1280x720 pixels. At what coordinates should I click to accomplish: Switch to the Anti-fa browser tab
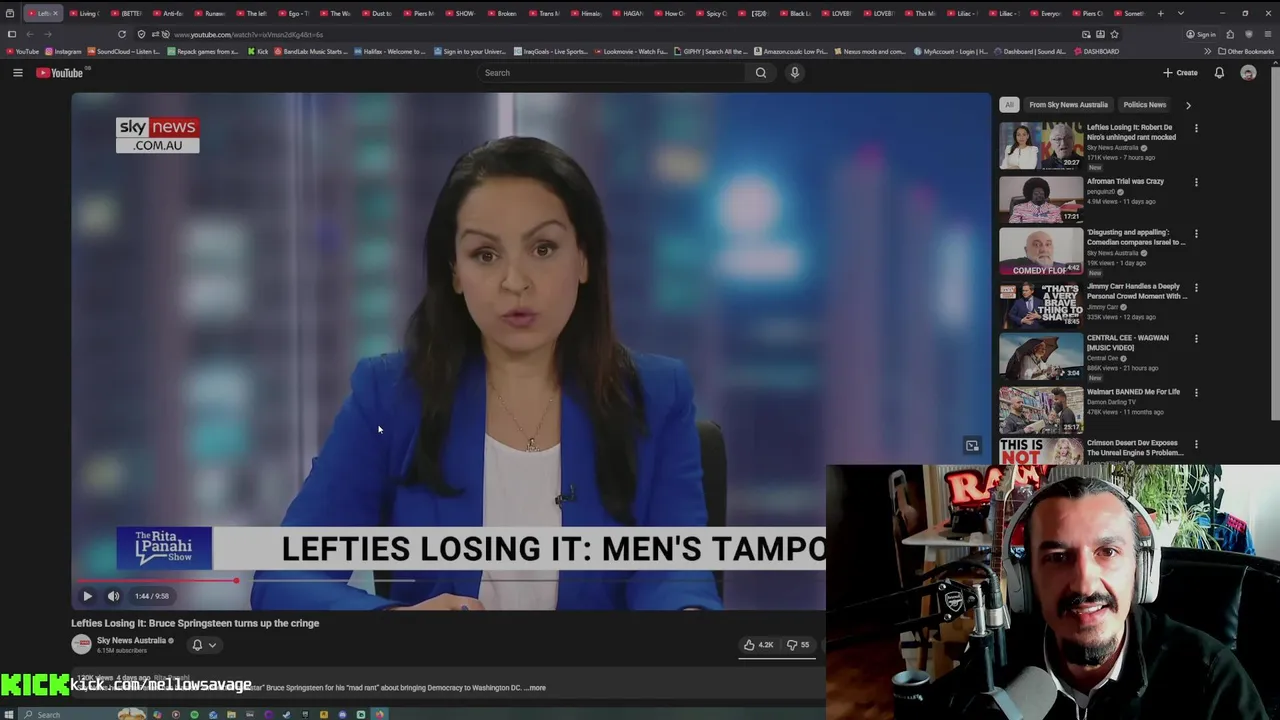[x=169, y=13]
